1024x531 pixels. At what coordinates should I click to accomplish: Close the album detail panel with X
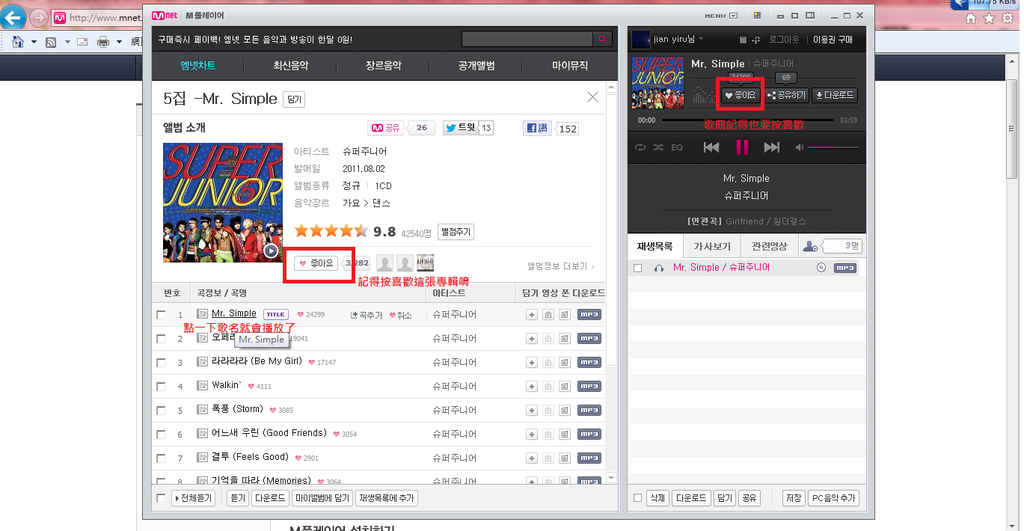click(592, 97)
